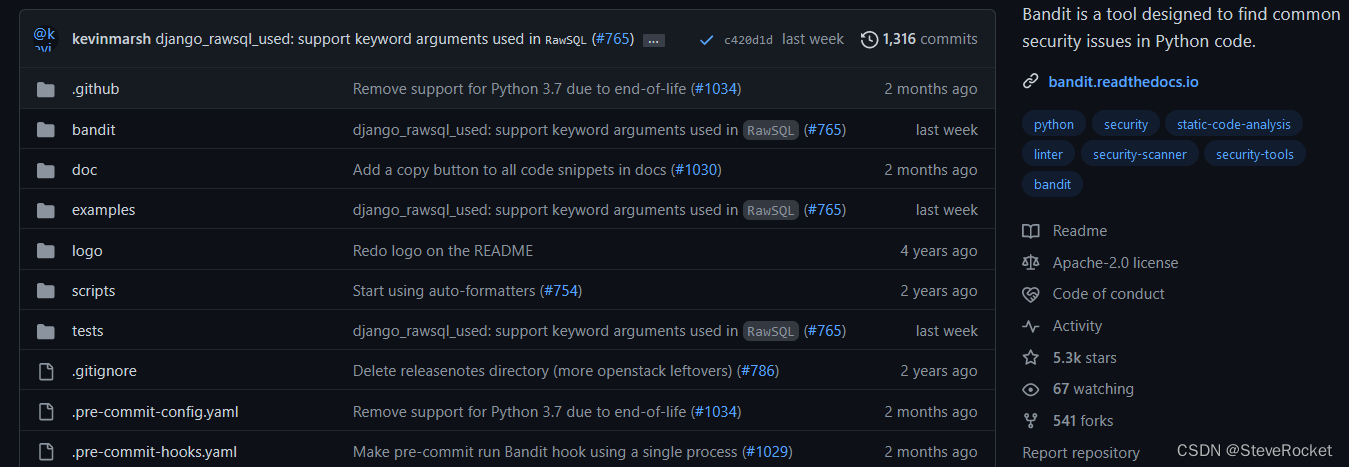Open the .github directory
Image resolution: width=1349 pixels, height=467 pixels.
(x=96, y=89)
